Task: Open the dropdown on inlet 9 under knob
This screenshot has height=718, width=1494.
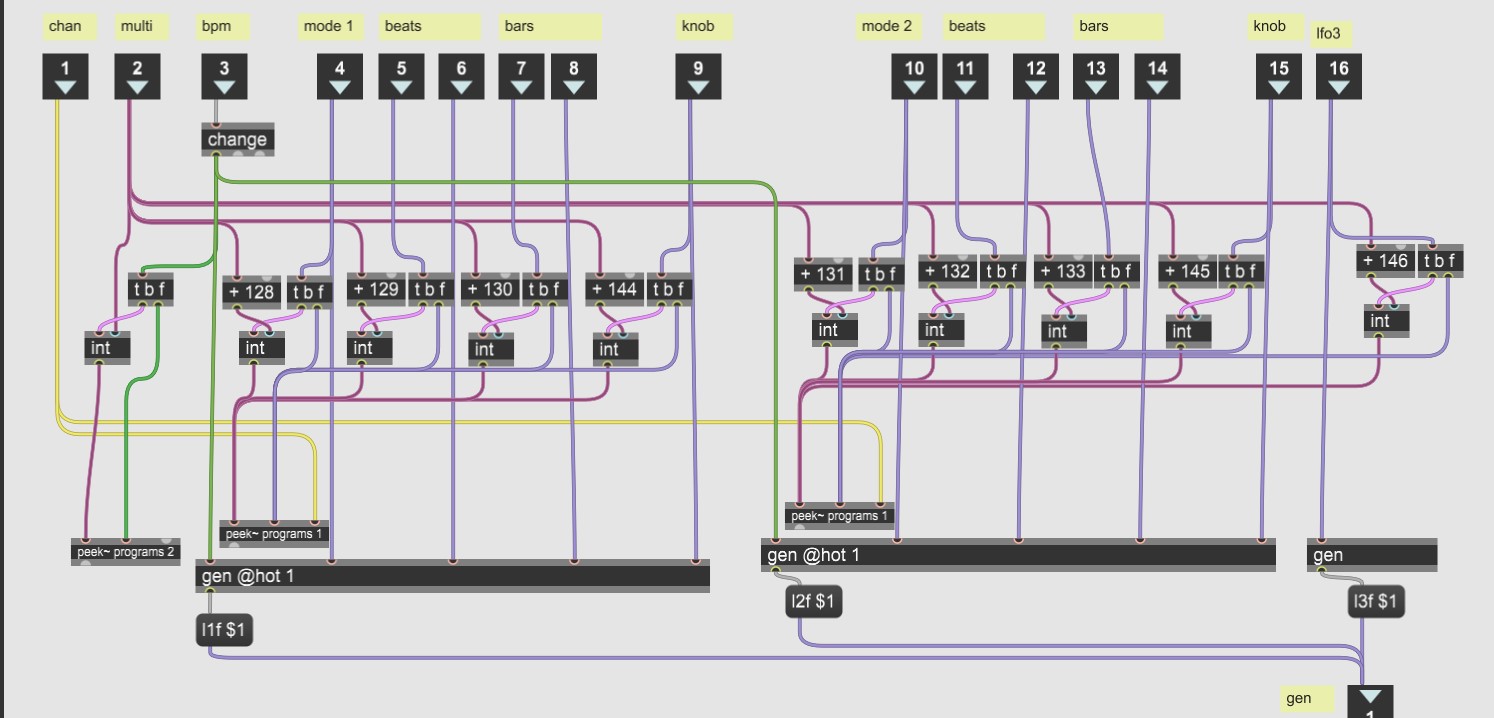Action: point(698,88)
